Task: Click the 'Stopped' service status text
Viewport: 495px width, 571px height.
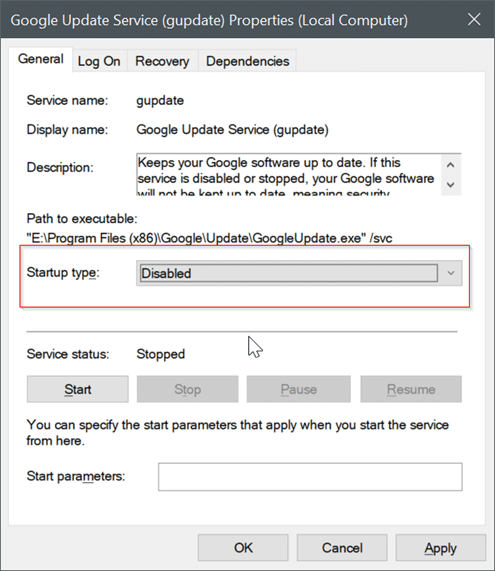Action: pos(161,354)
